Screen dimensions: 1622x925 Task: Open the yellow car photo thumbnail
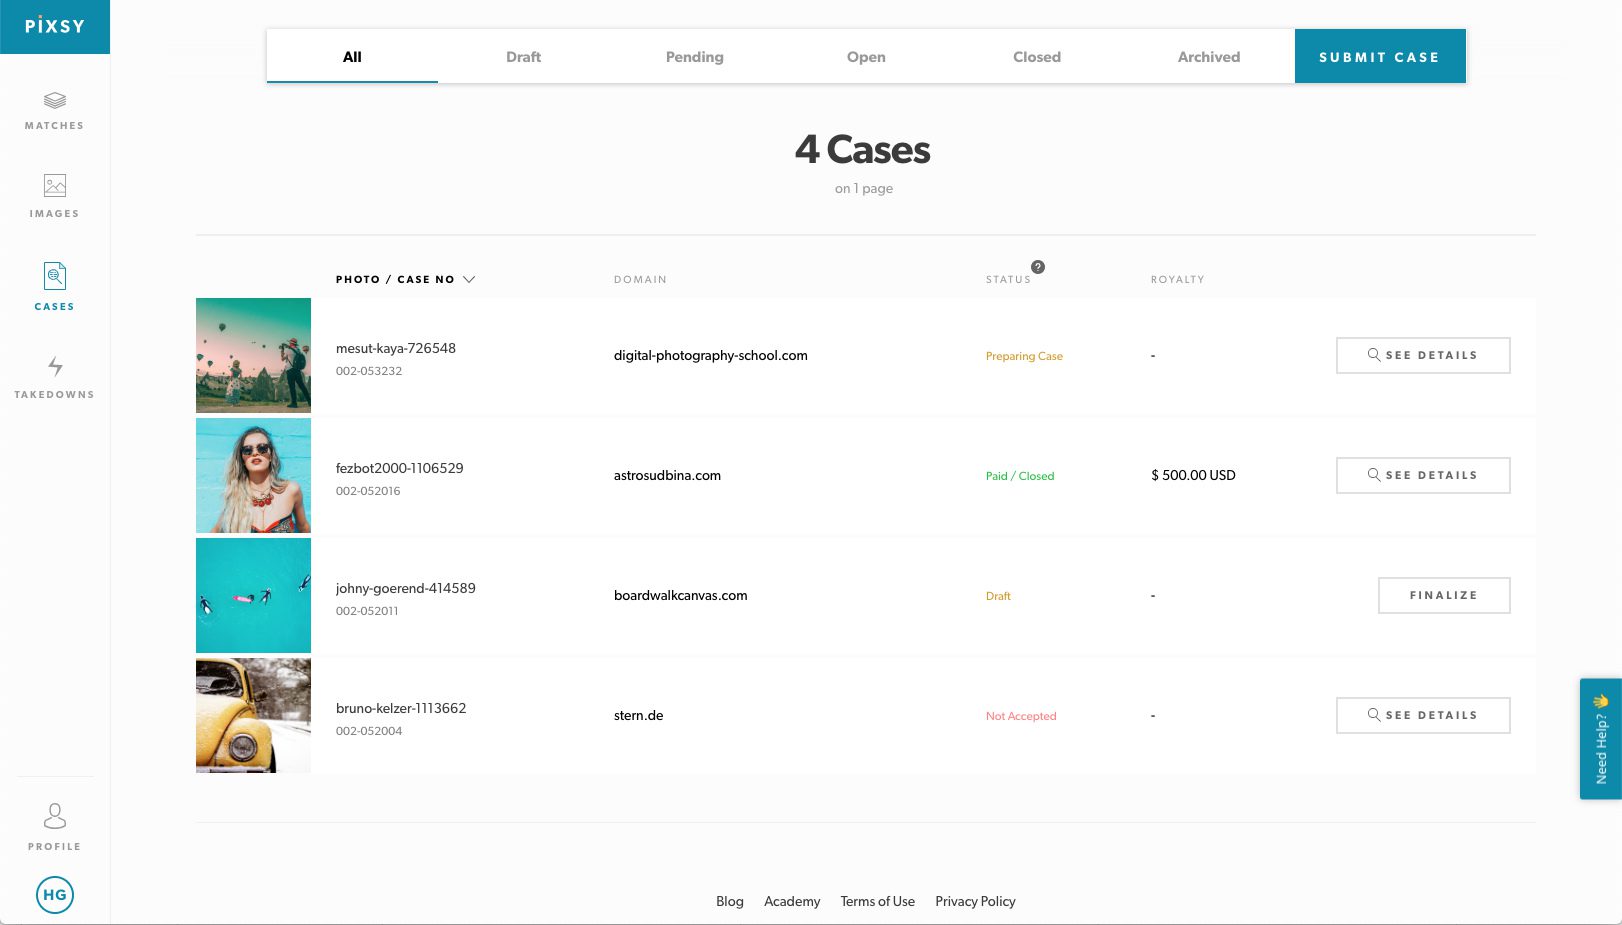[x=253, y=715]
